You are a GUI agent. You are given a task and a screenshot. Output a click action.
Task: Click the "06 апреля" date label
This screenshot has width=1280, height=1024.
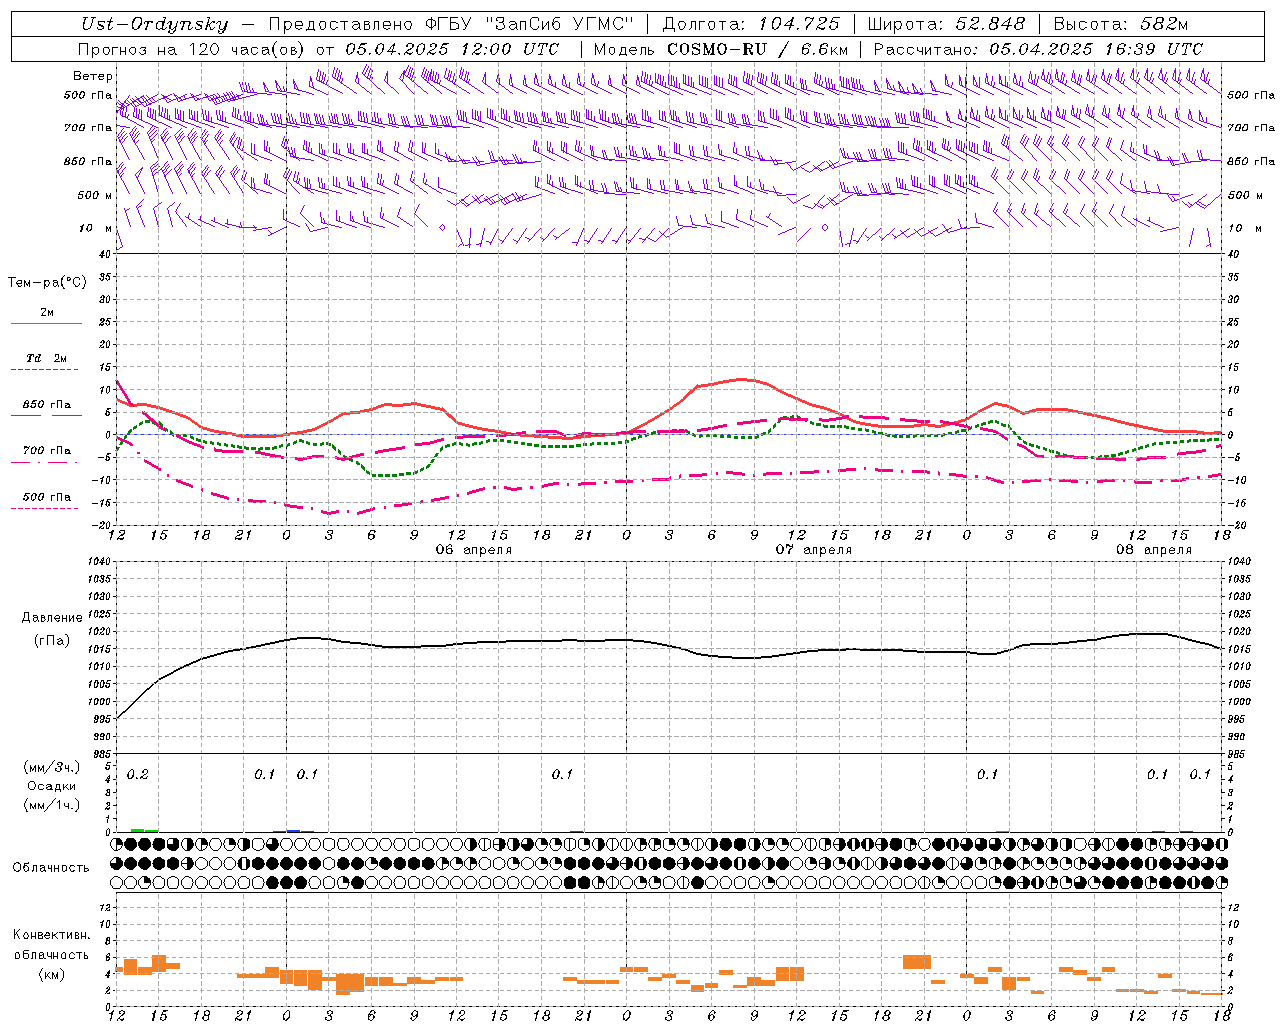(474, 550)
